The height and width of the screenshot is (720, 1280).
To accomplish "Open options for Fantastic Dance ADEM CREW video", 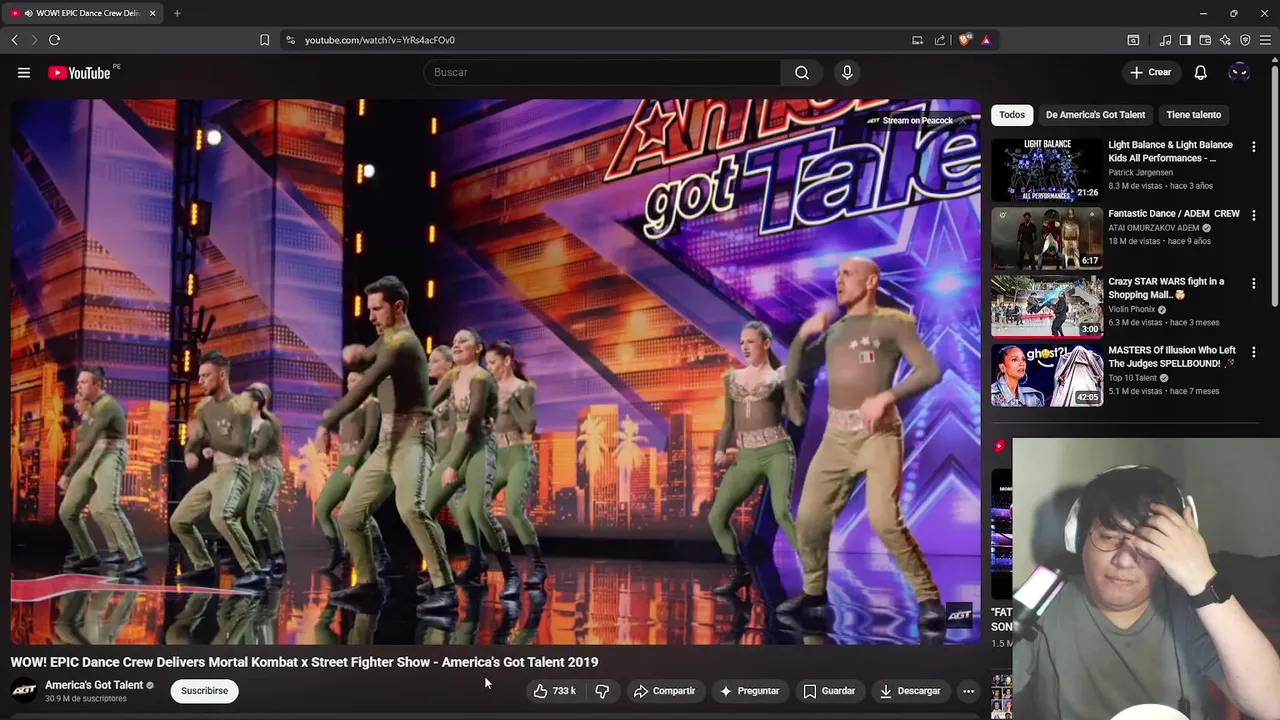I will (x=1253, y=215).
